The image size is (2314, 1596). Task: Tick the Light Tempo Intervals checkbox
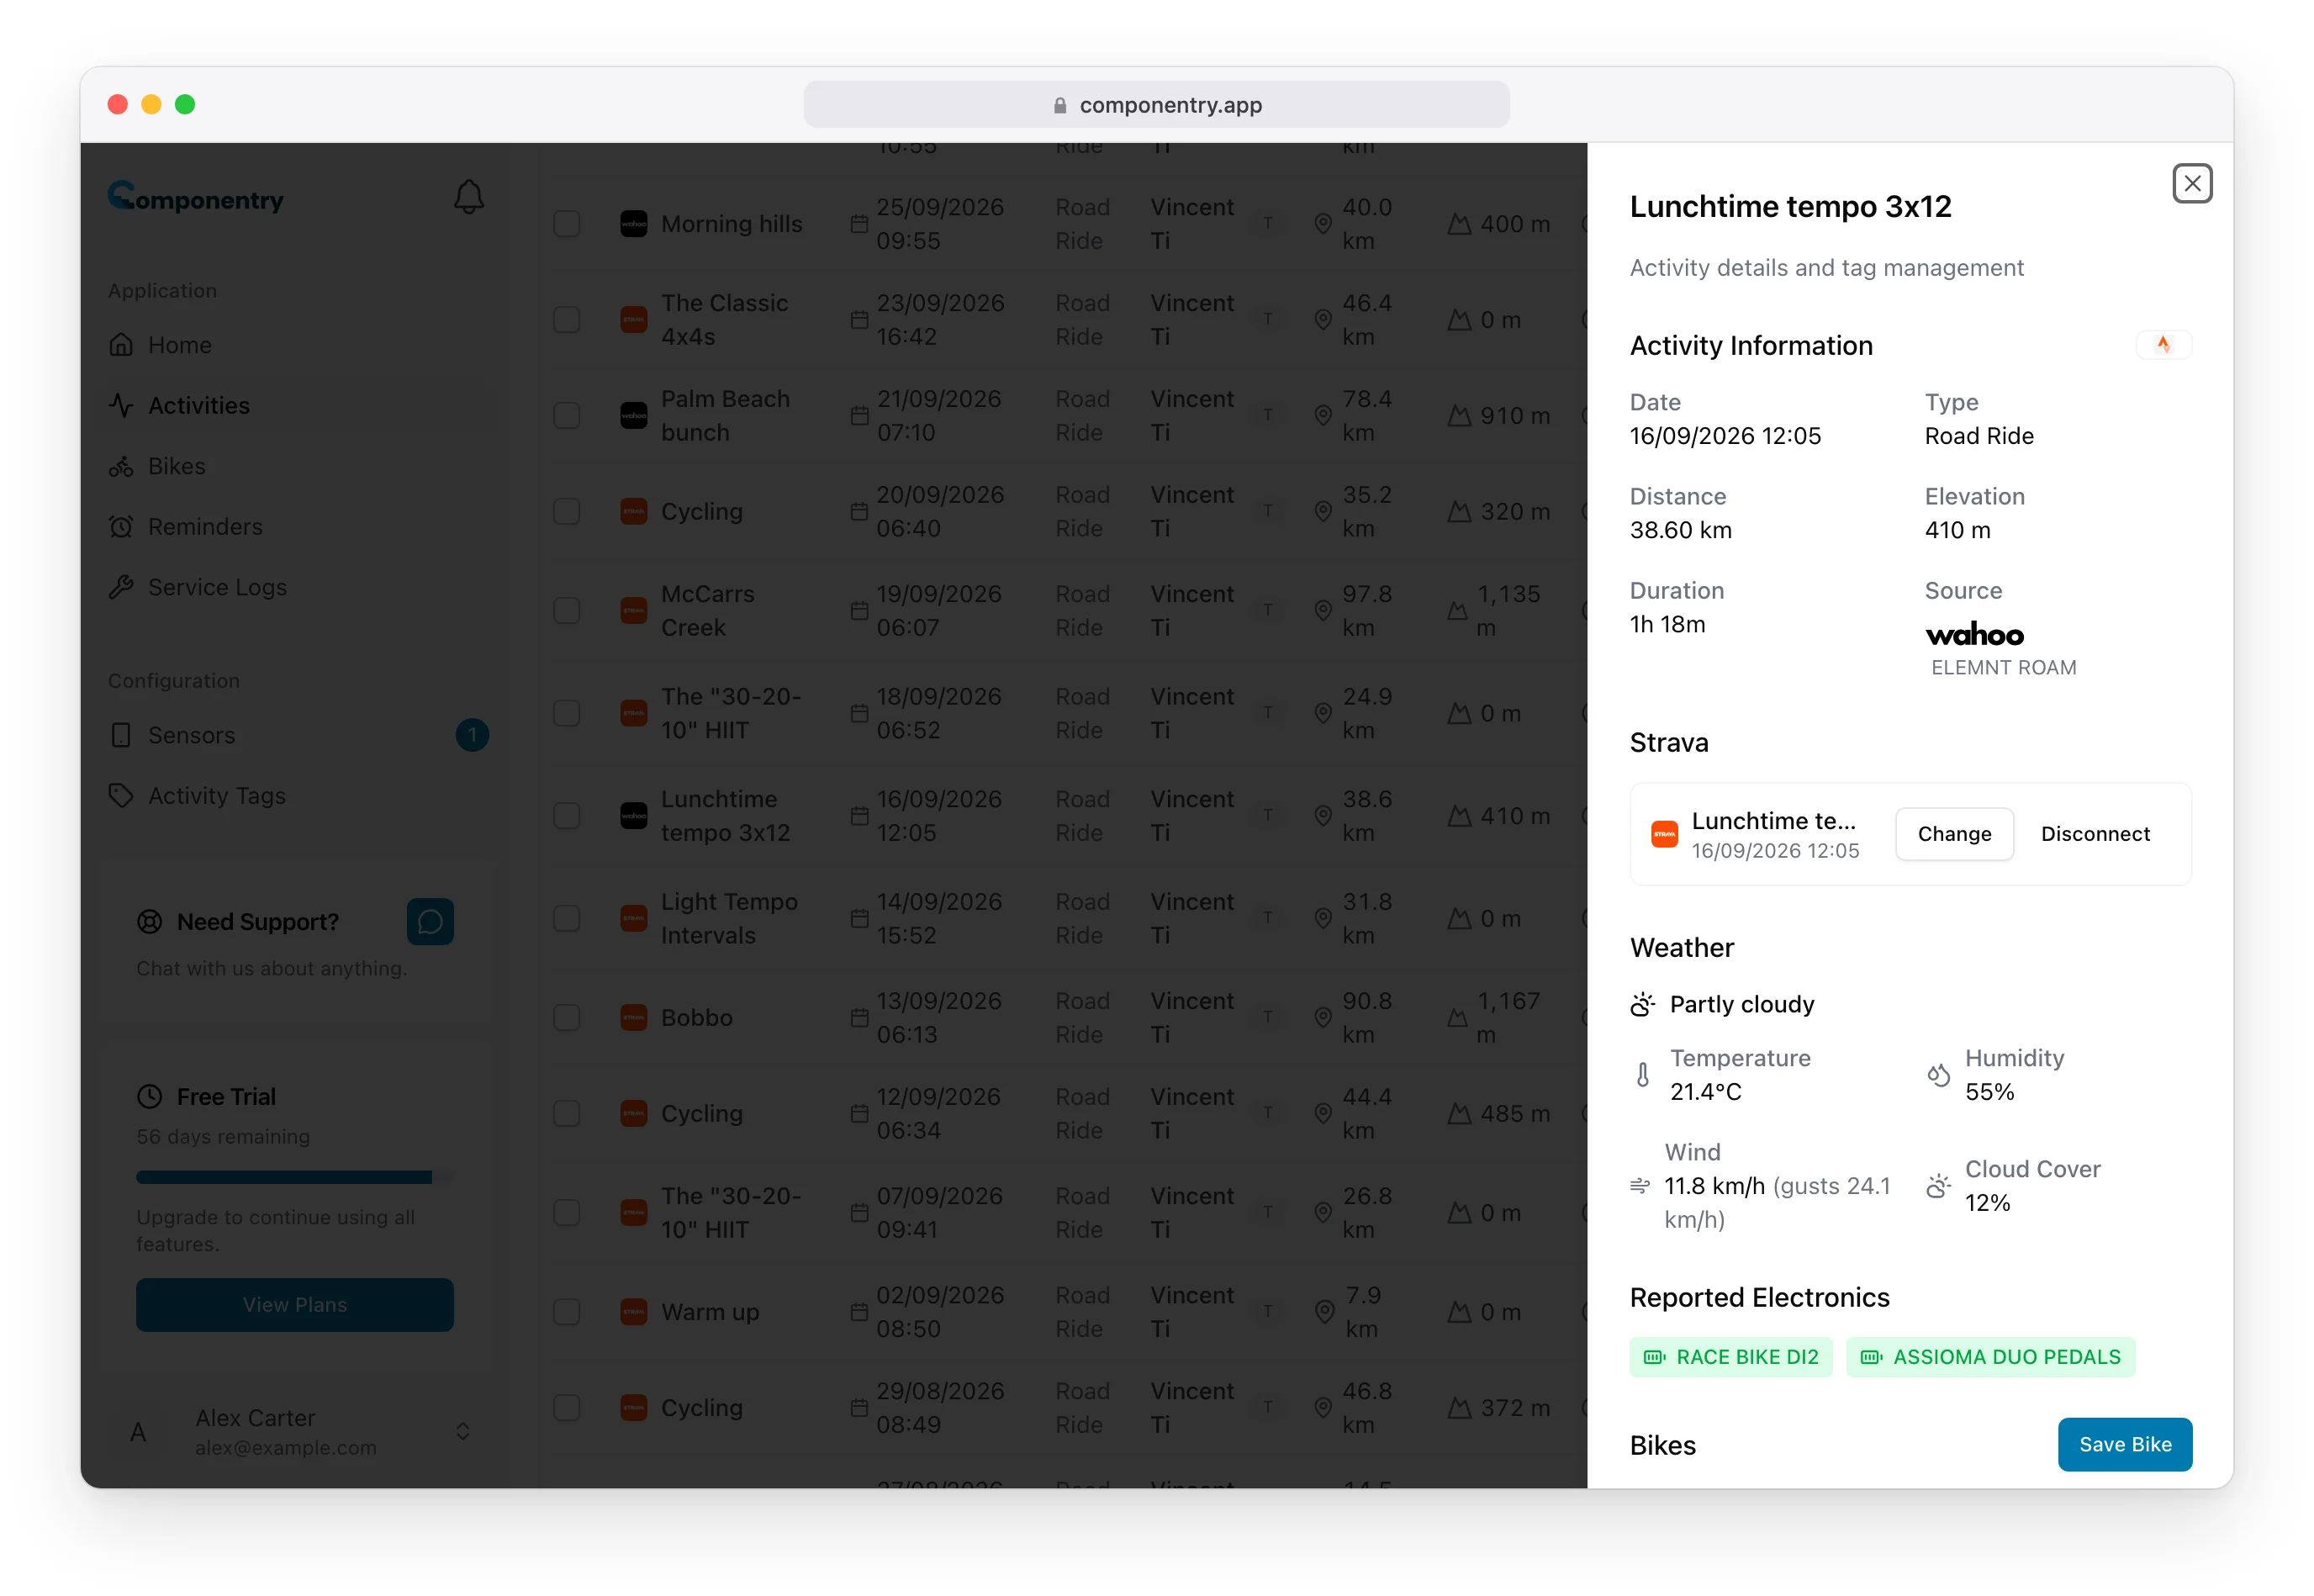pyautogui.click(x=567, y=919)
